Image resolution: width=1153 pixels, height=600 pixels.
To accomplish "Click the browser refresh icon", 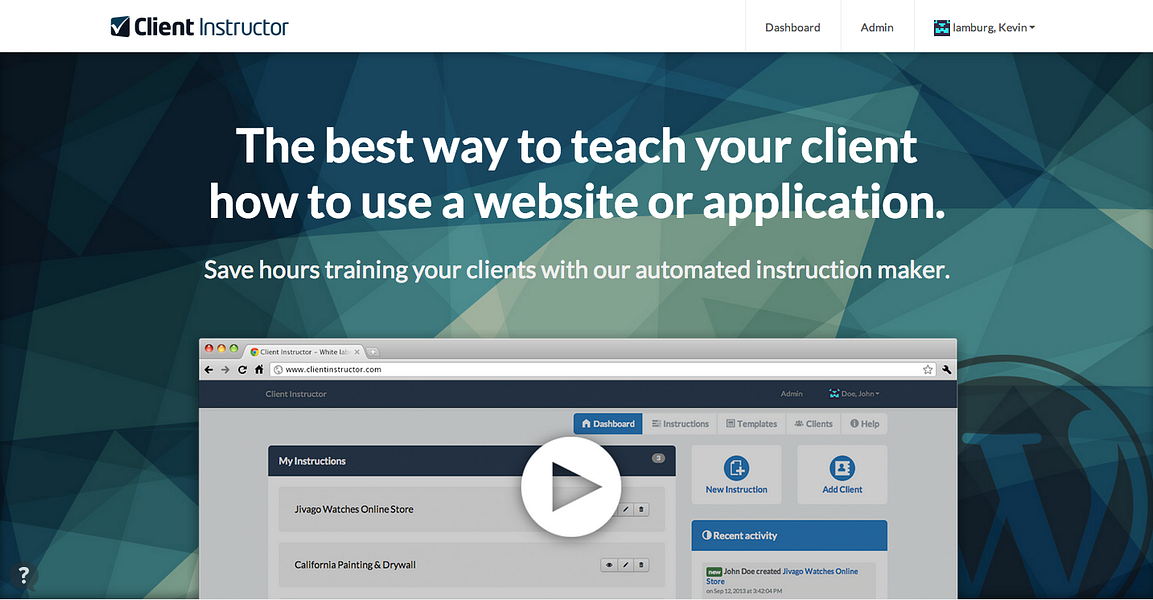I will (242, 369).
